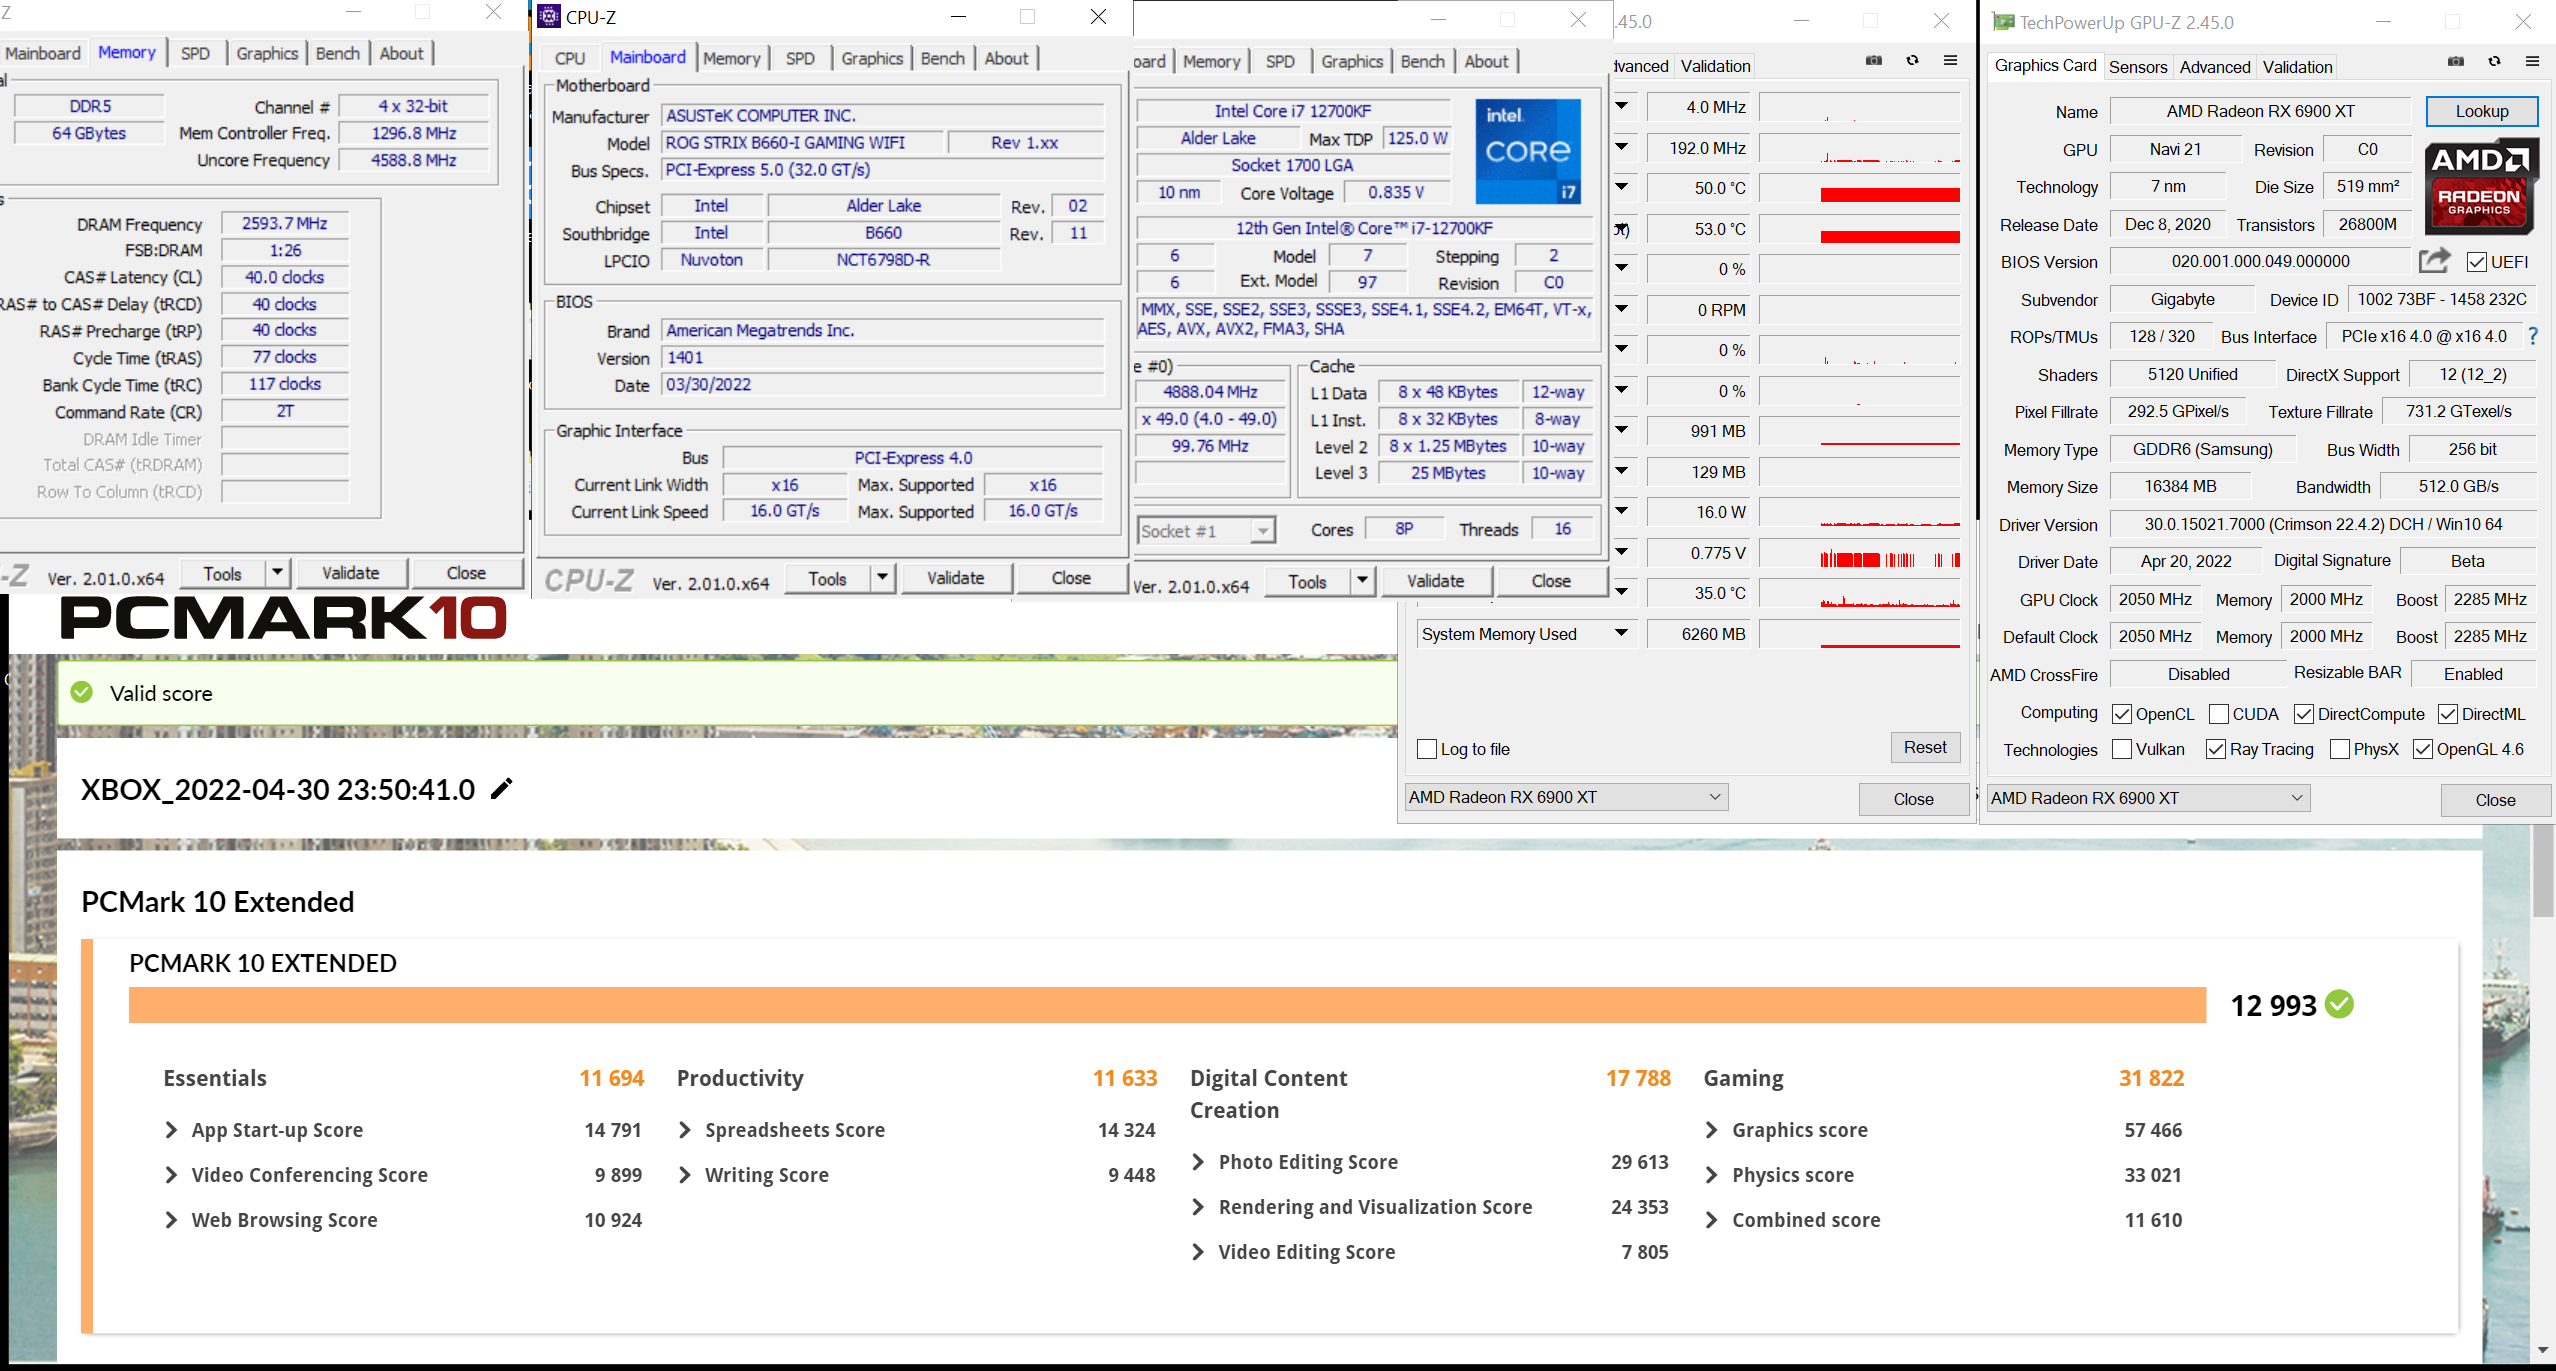Click camera icon in GPU-Z Sensors window

pyautogui.click(x=1873, y=61)
